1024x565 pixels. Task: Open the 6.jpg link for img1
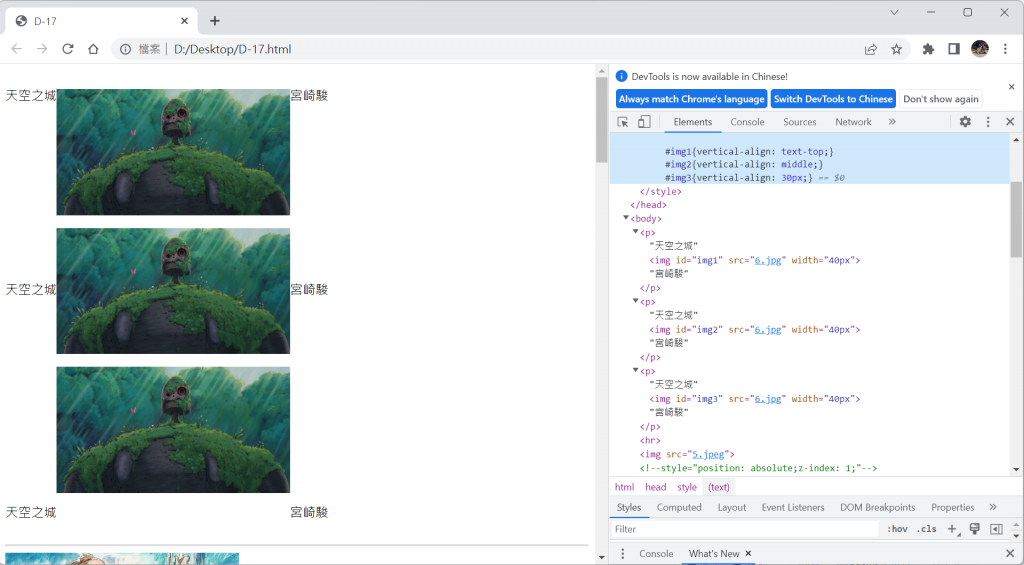(x=768, y=260)
